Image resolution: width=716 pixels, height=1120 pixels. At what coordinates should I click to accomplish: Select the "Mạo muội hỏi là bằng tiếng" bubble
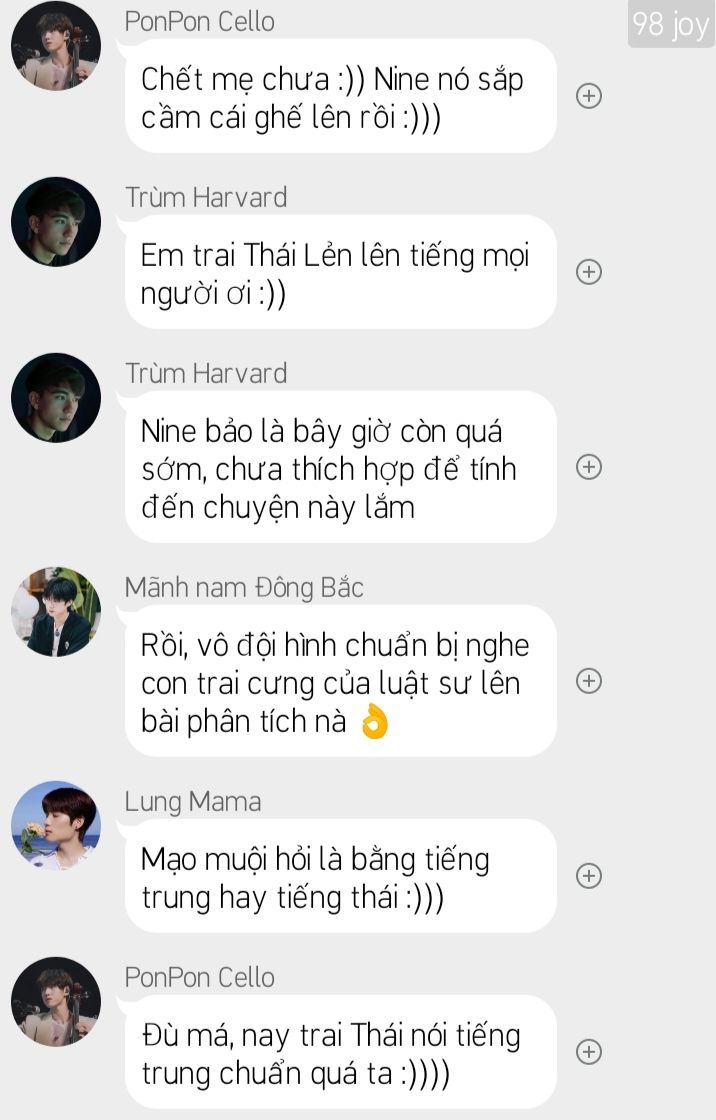coord(340,876)
